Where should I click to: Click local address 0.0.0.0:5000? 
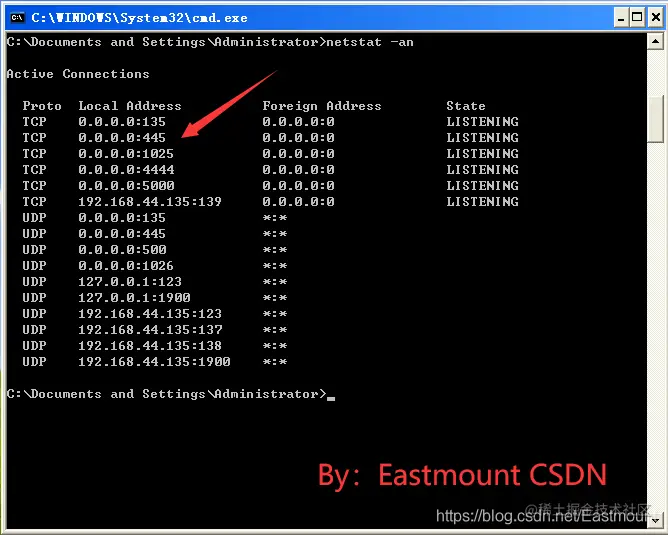(x=126, y=186)
